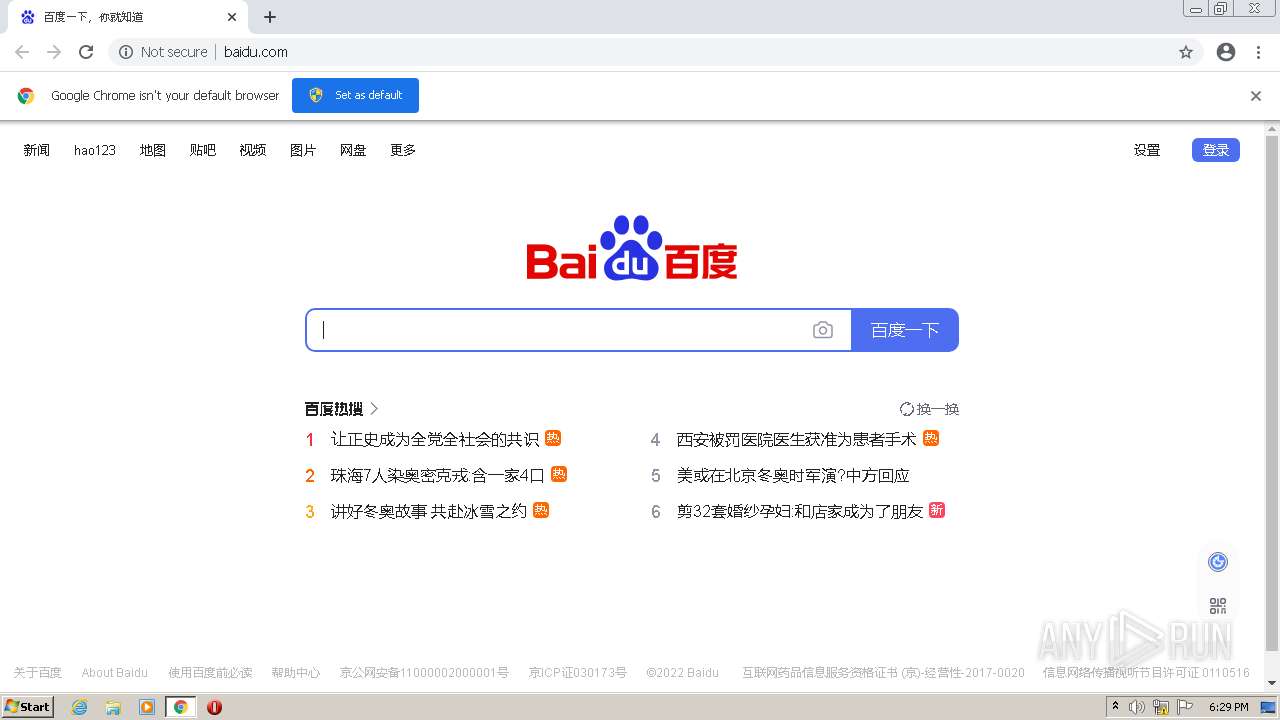Click the taskbar clock 6:29 PM

coord(1229,707)
